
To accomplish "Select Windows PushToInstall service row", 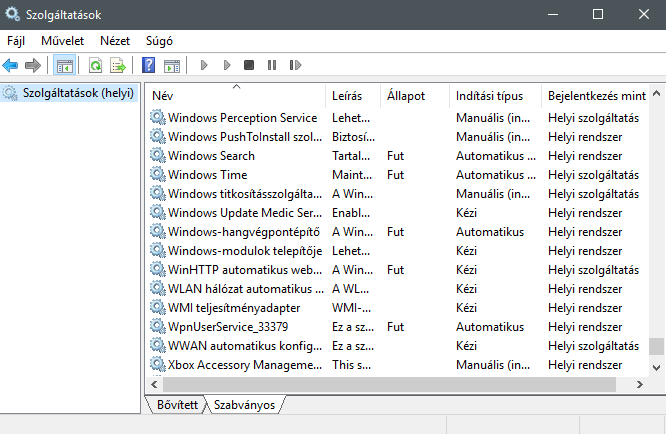I will [x=398, y=137].
